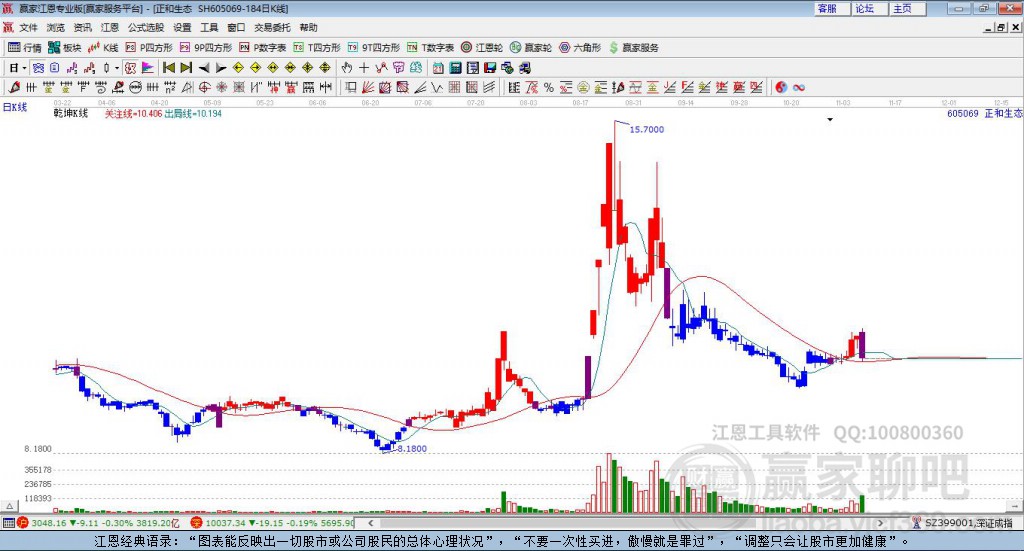The height and width of the screenshot is (551, 1024).
Task: Jump to first bar icon
Action: 168,68
